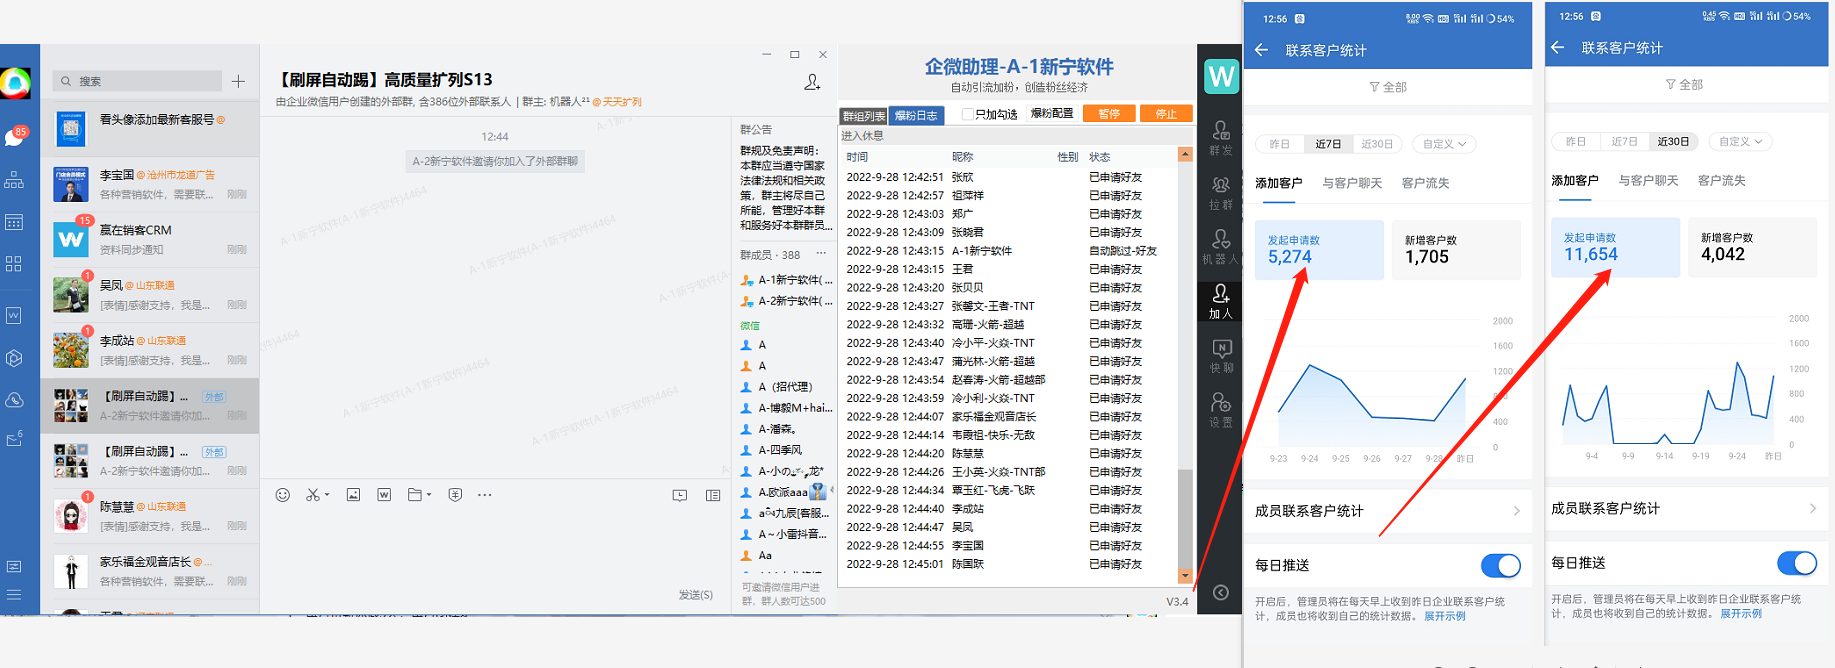The image size is (1835, 668).
Task: Toggle 每日推送 switch in right phone screen
Action: (x=1796, y=564)
